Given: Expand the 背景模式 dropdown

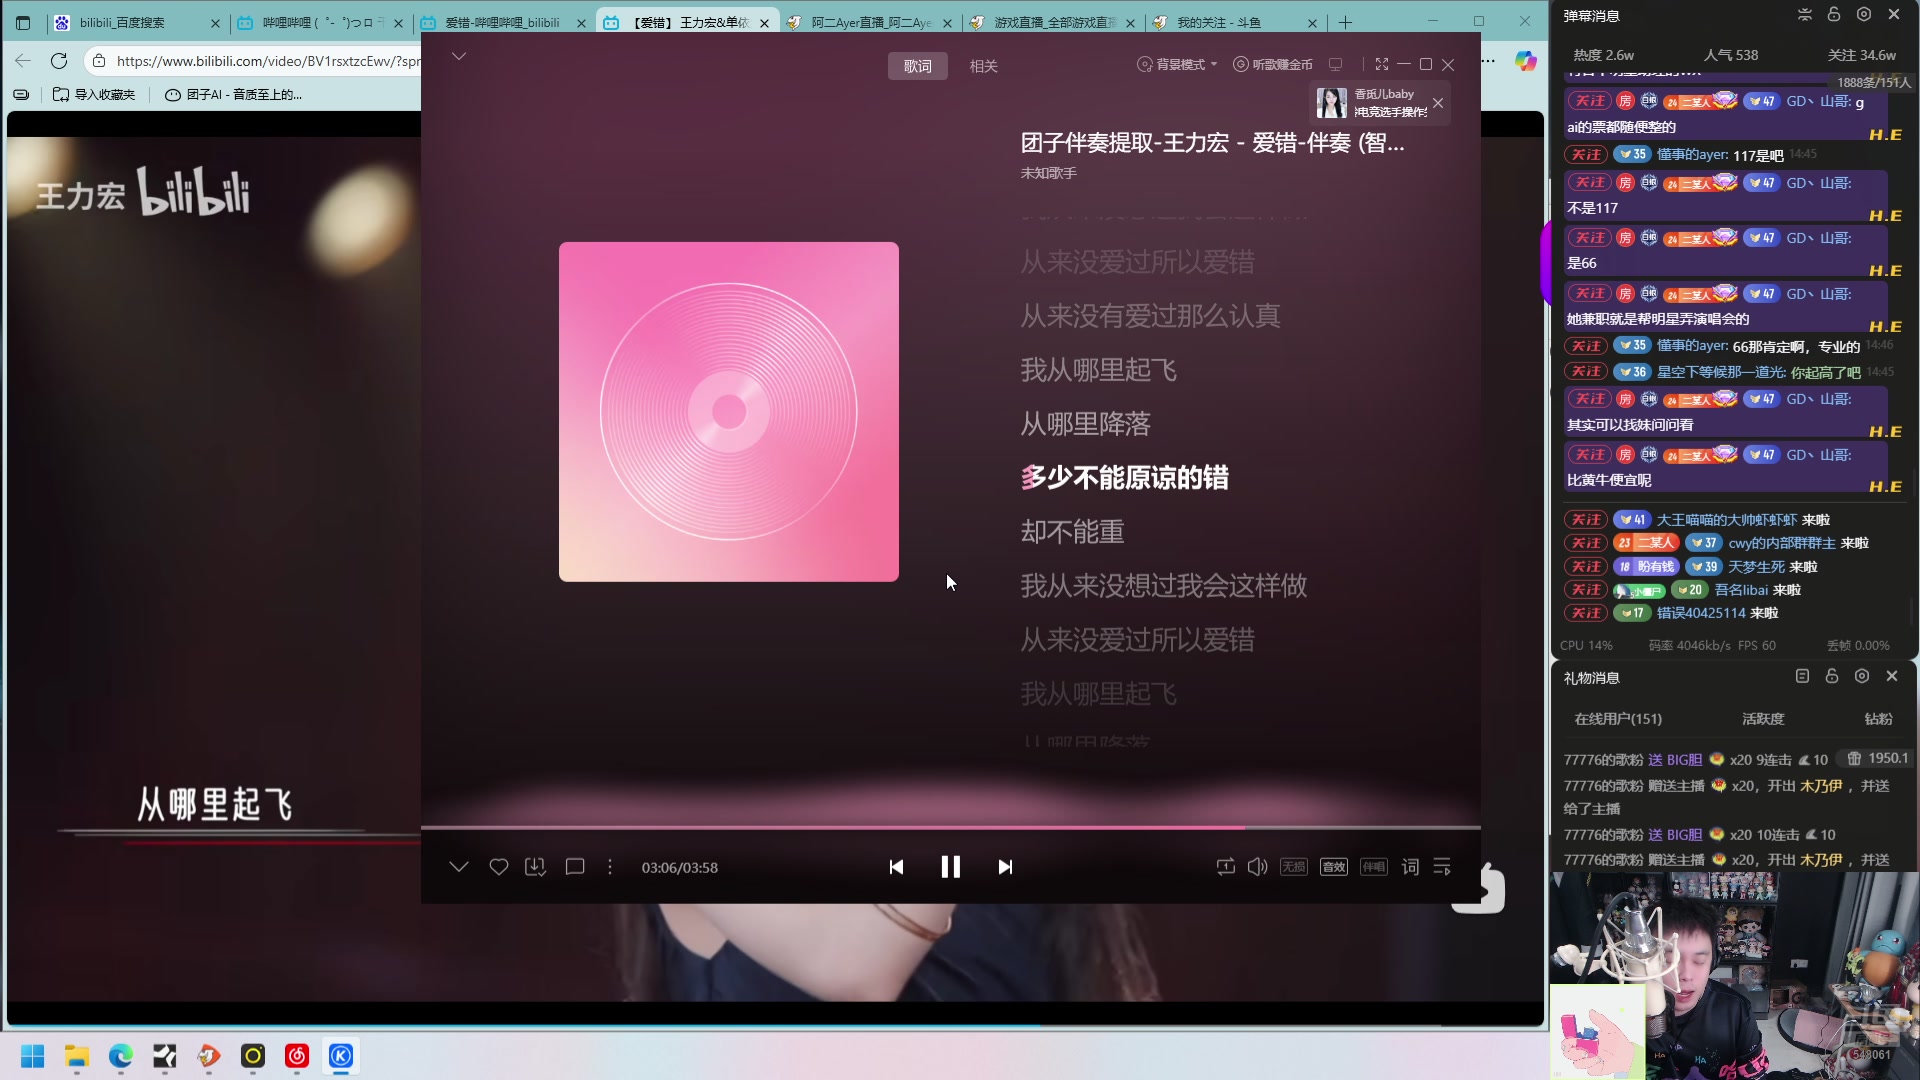Looking at the screenshot, I should pos(1177,65).
